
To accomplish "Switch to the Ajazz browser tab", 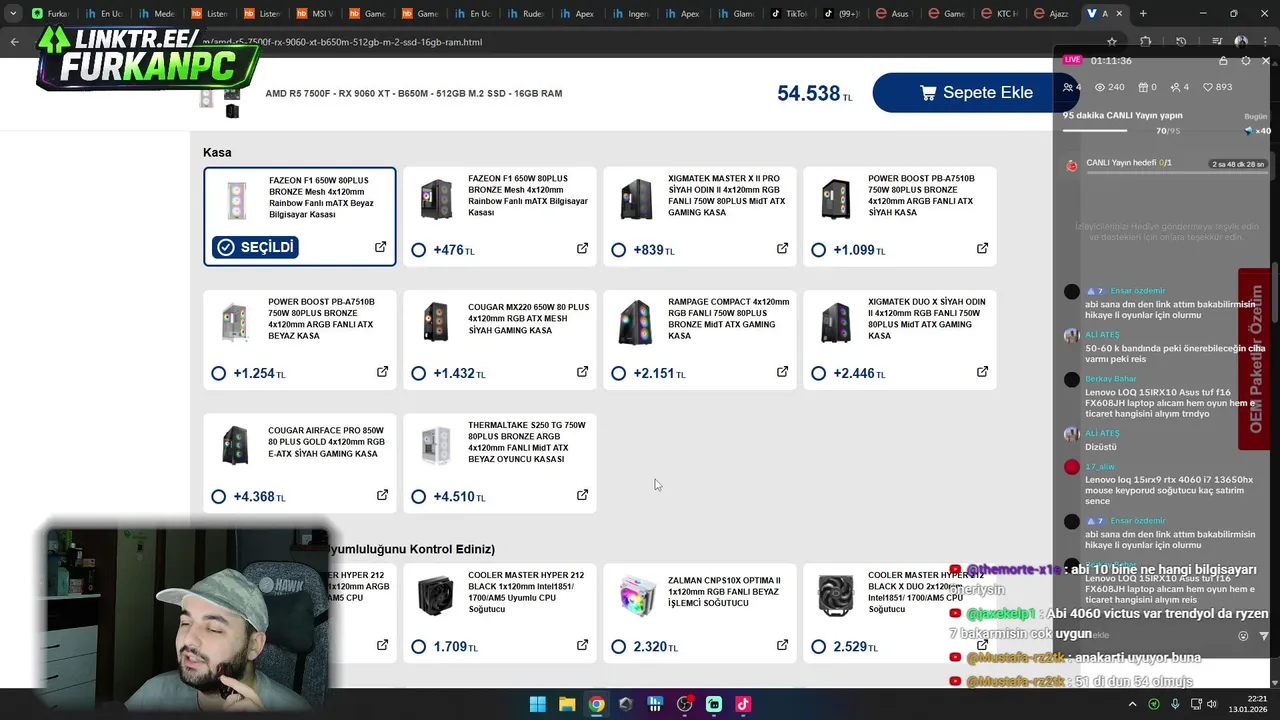I will (x=1050, y=14).
